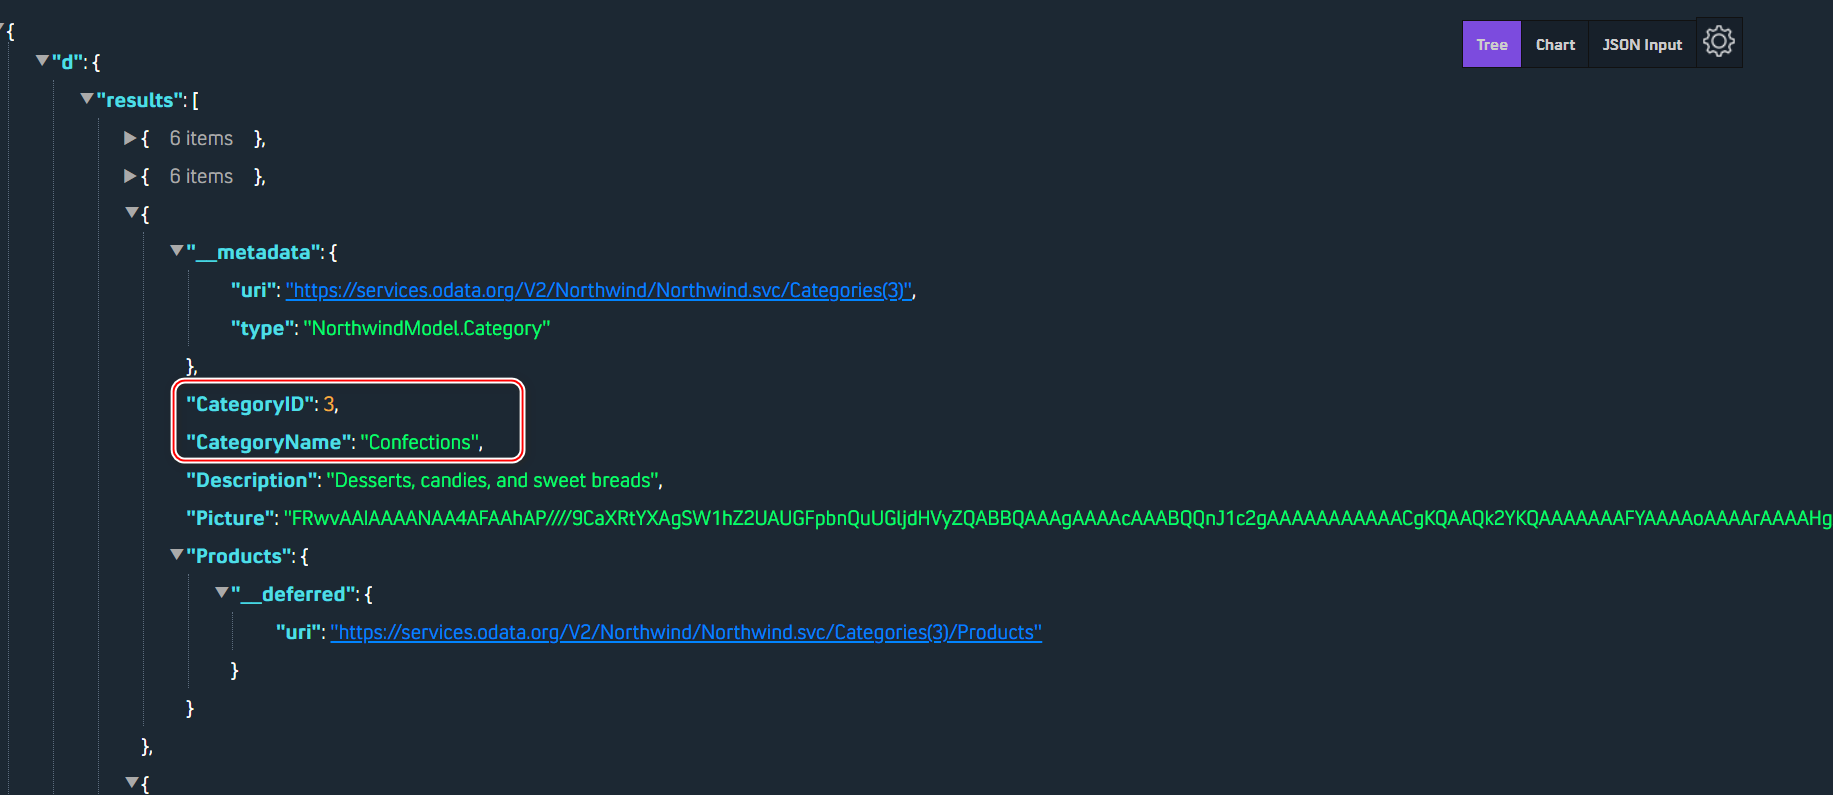The width and height of the screenshot is (1833, 795).
Task: Collapse the "results" array
Action: 87,99
